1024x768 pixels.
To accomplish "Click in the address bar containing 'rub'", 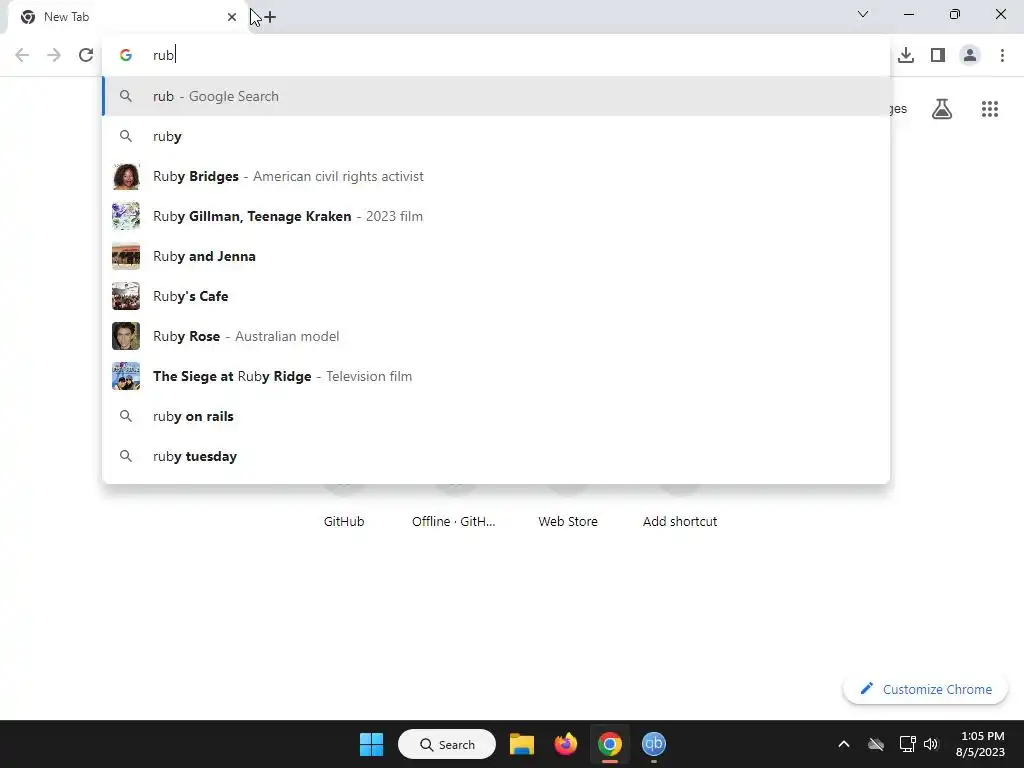I will click(x=496, y=55).
